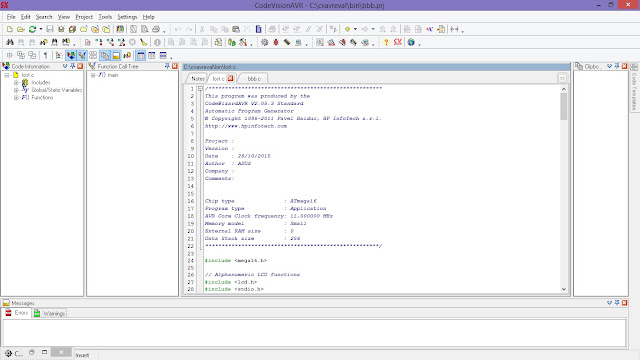Click the pin icon in Function Call Tree header
Viewport: 640px width, 360px height.
click(x=167, y=66)
